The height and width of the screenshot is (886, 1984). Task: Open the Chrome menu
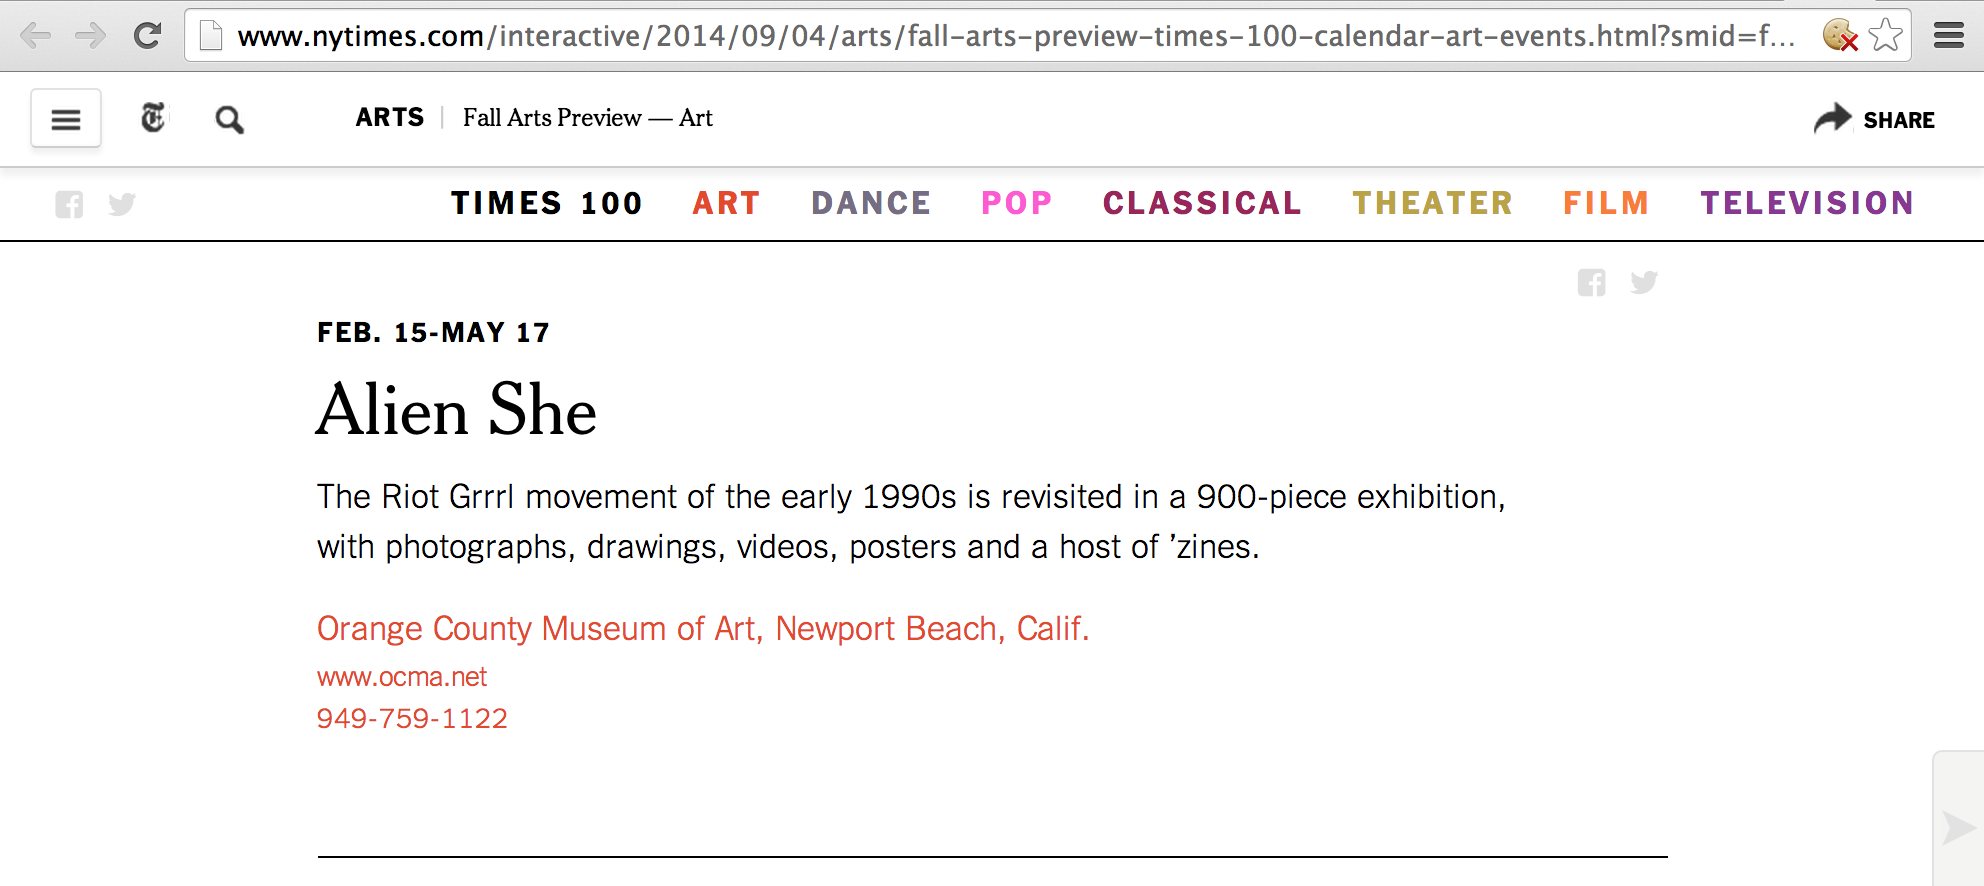coord(1948,37)
